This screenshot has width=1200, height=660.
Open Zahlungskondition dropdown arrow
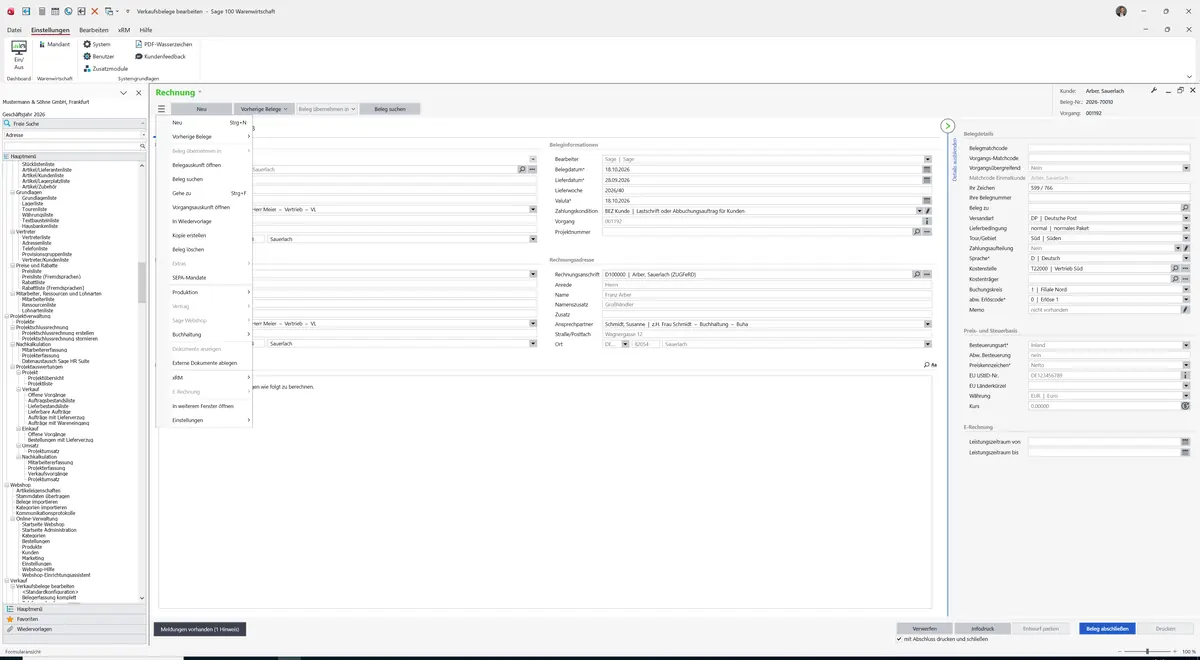[919, 211]
